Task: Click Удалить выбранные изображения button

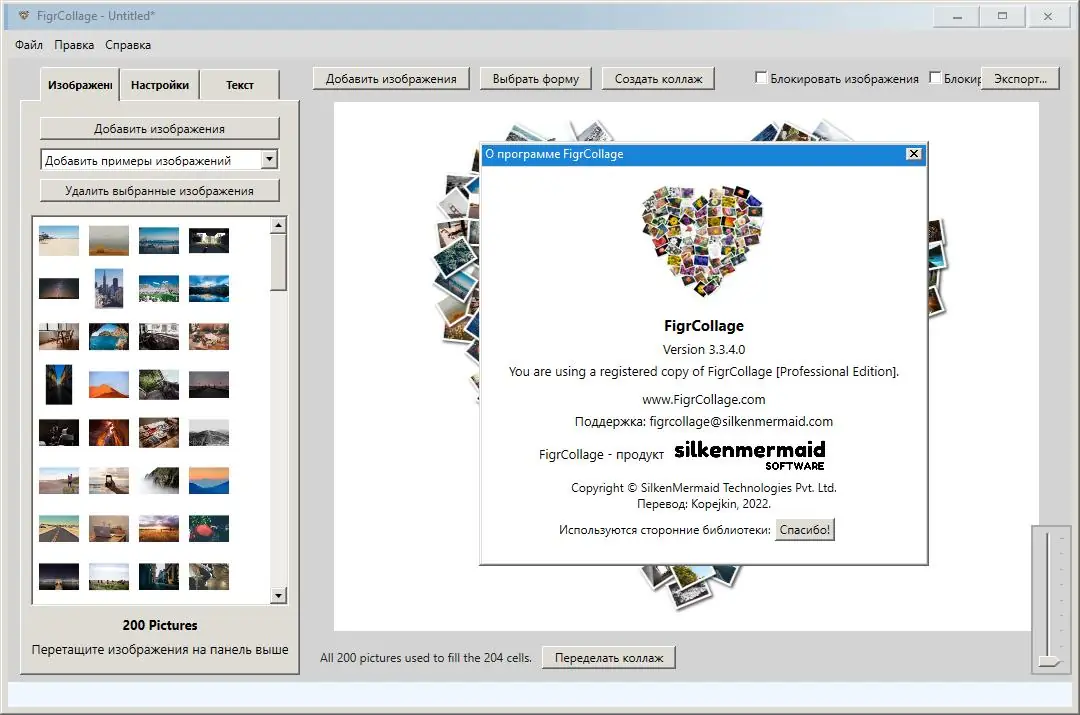Action: 160,191
